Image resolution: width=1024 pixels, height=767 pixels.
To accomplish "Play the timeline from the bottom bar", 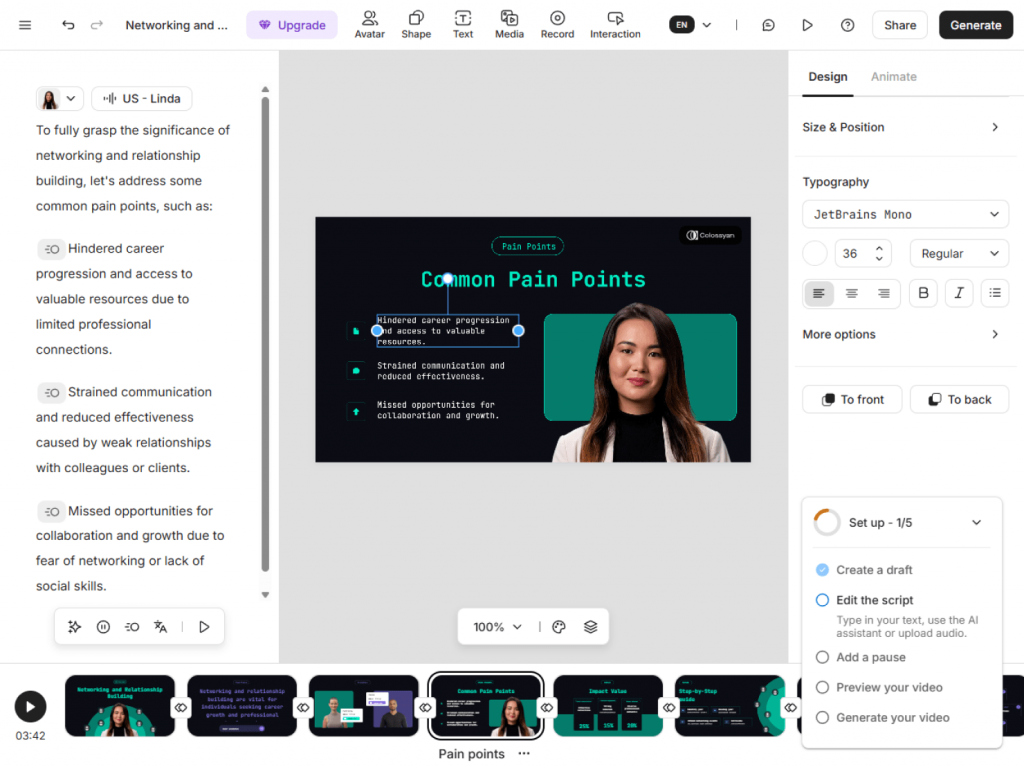I will click(30, 706).
